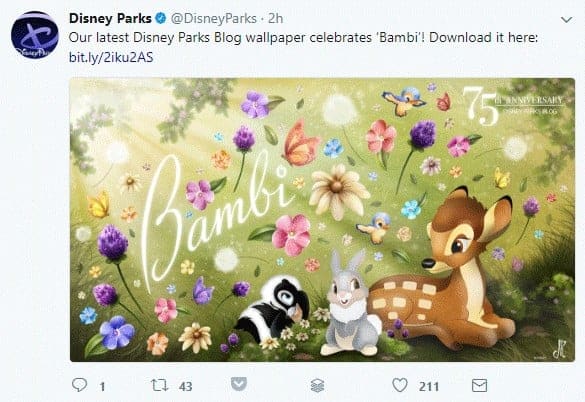Open the 2h timestamp permalink
This screenshot has width=585, height=402.
point(276,18)
